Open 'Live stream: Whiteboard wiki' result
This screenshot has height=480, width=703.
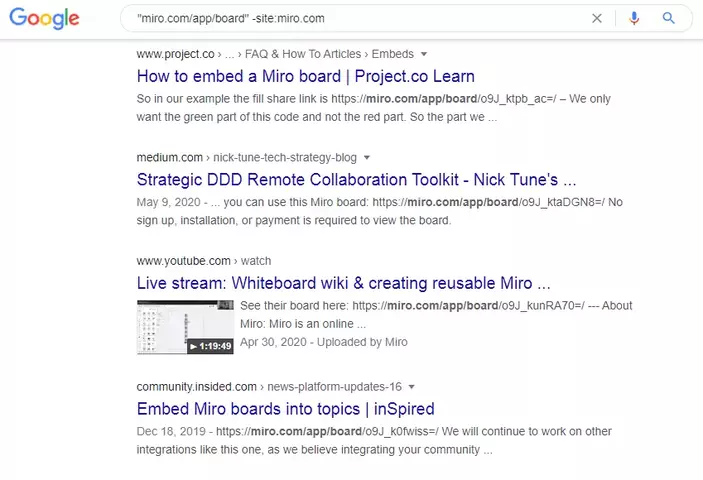tap(343, 283)
